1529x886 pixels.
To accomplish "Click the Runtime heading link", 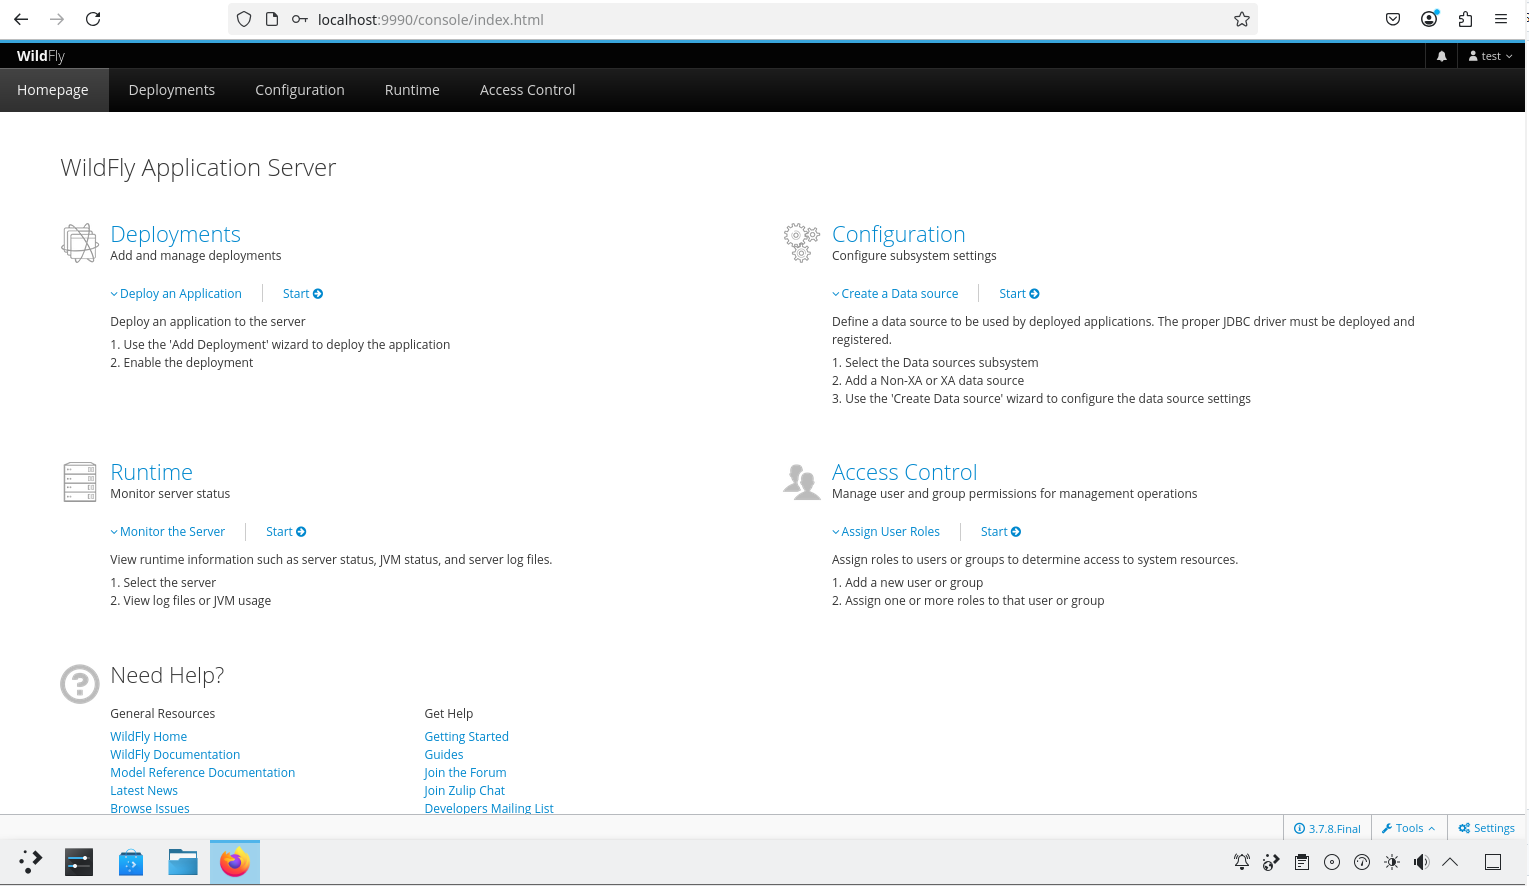I will (x=151, y=472).
